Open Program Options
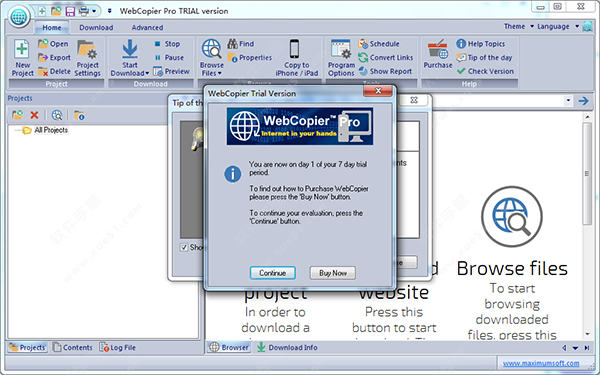This screenshot has height=375, width=600. pyautogui.click(x=341, y=57)
